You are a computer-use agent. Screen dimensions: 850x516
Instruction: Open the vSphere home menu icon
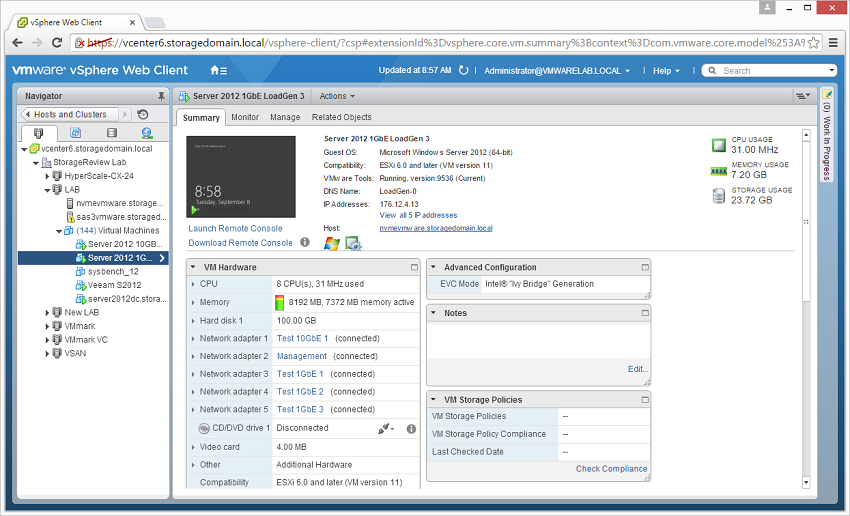[218, 70]
